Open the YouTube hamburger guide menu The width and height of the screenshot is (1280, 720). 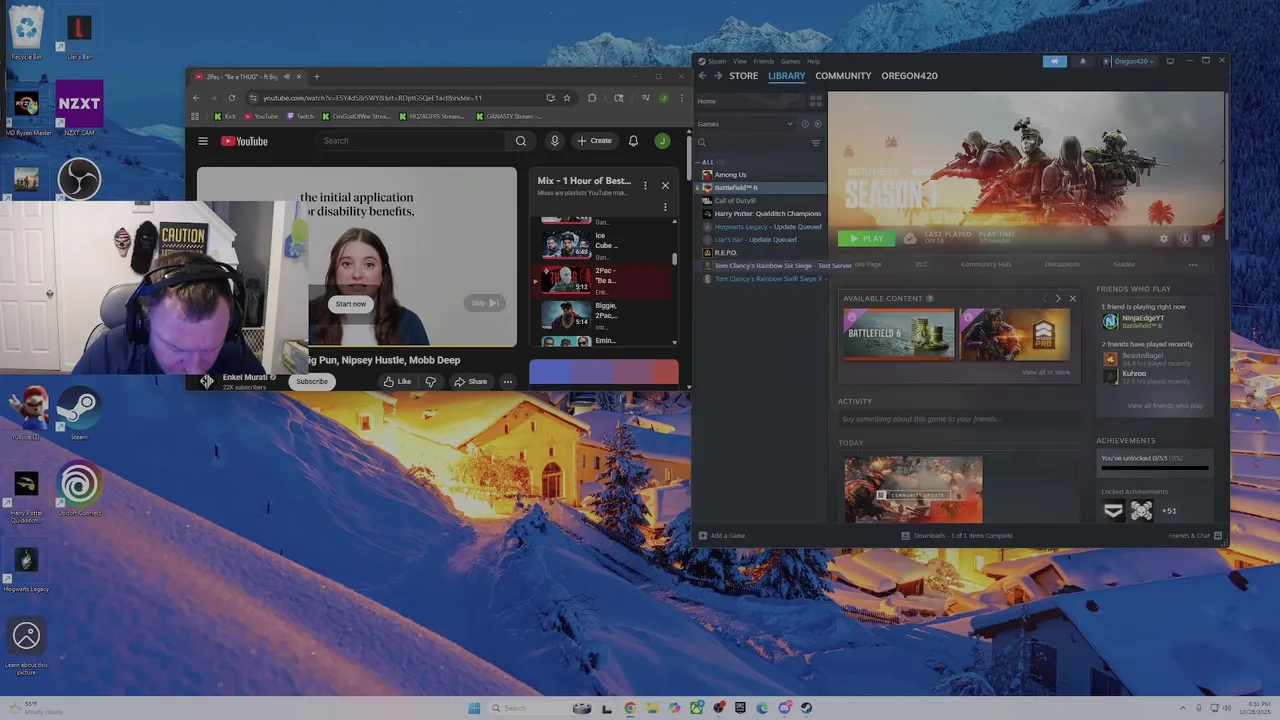(203, 141)
